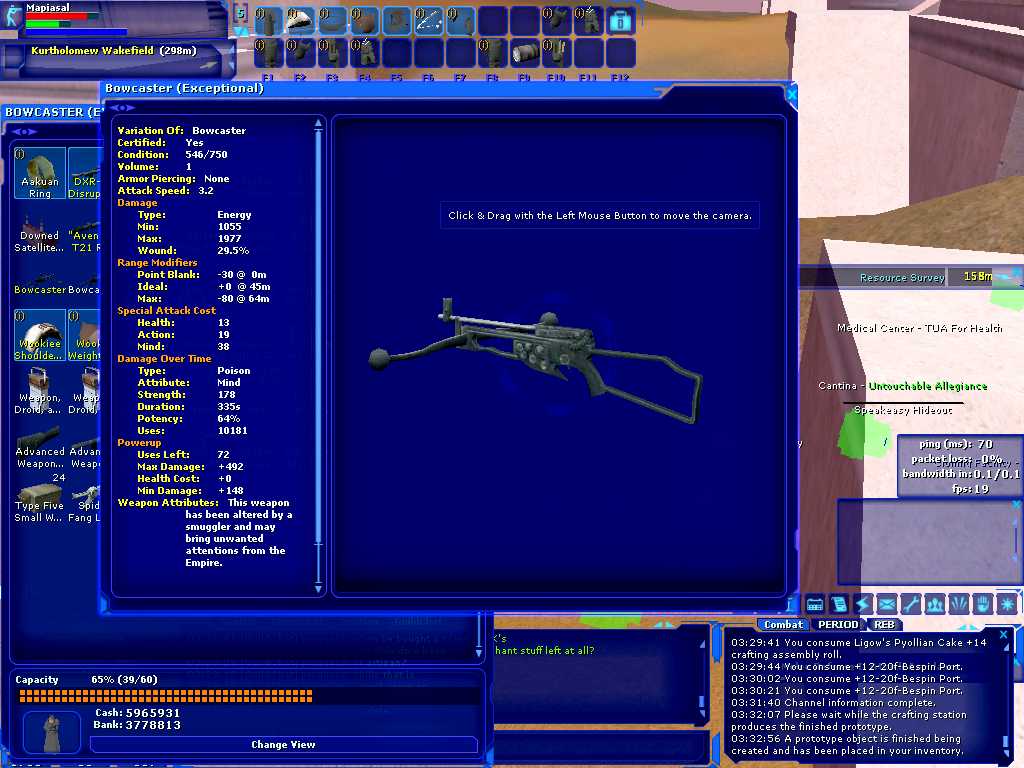Click the open hand icon in menu bar
Image resolution: width=1024 pixels, height=768 pixels.
point(983,604)
